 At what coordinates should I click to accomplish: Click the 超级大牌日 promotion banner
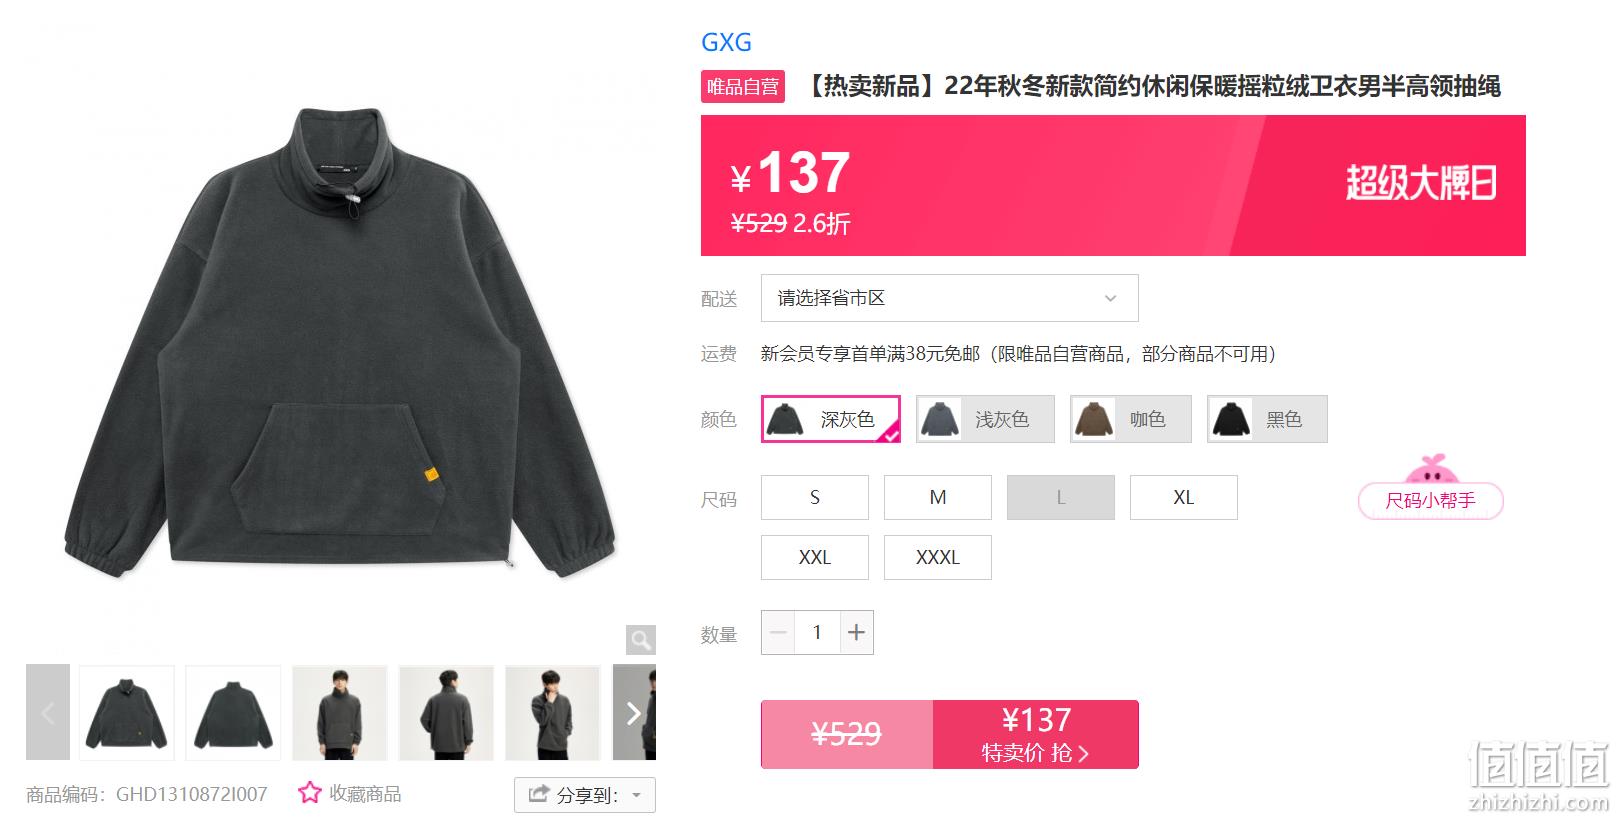[1420, 184]
